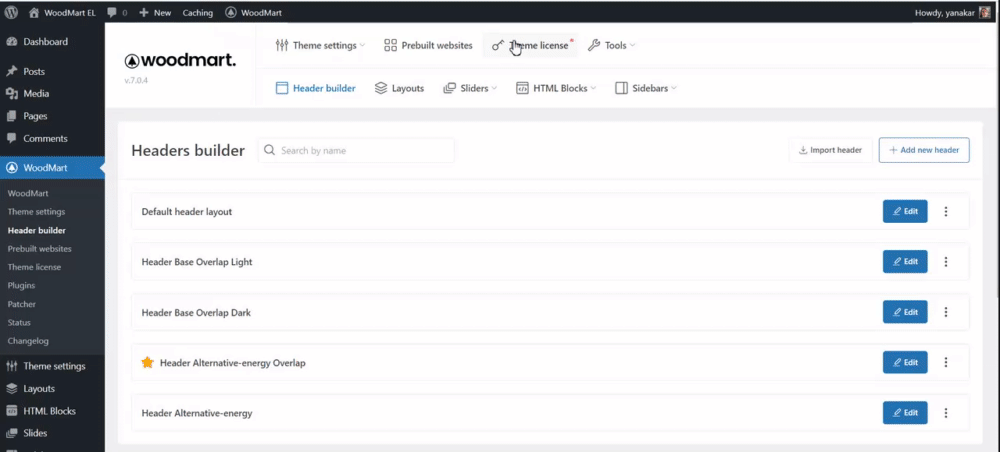This screenshot has height=452, width=1000.
Task: Click the Posts pin icon in sidebar
Action: click(x=11, y=71)
